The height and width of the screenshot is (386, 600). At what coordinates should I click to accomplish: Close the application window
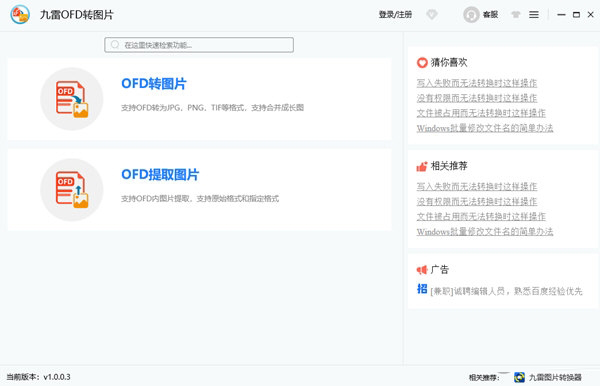tap(591, 15)
